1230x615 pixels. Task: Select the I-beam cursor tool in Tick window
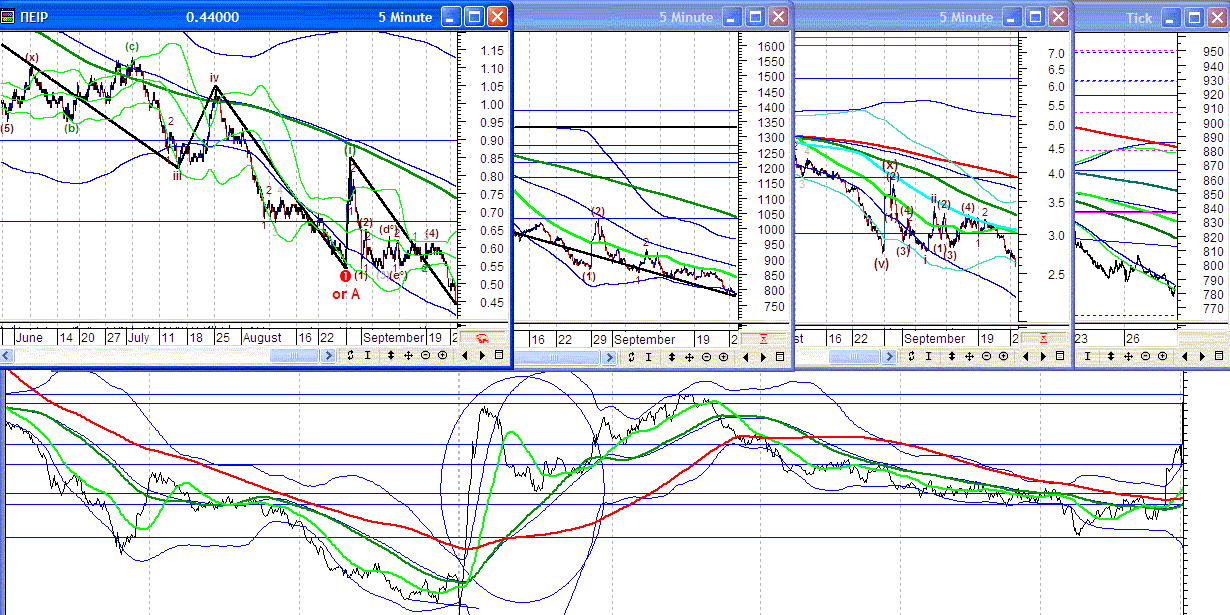point(1087,356)
